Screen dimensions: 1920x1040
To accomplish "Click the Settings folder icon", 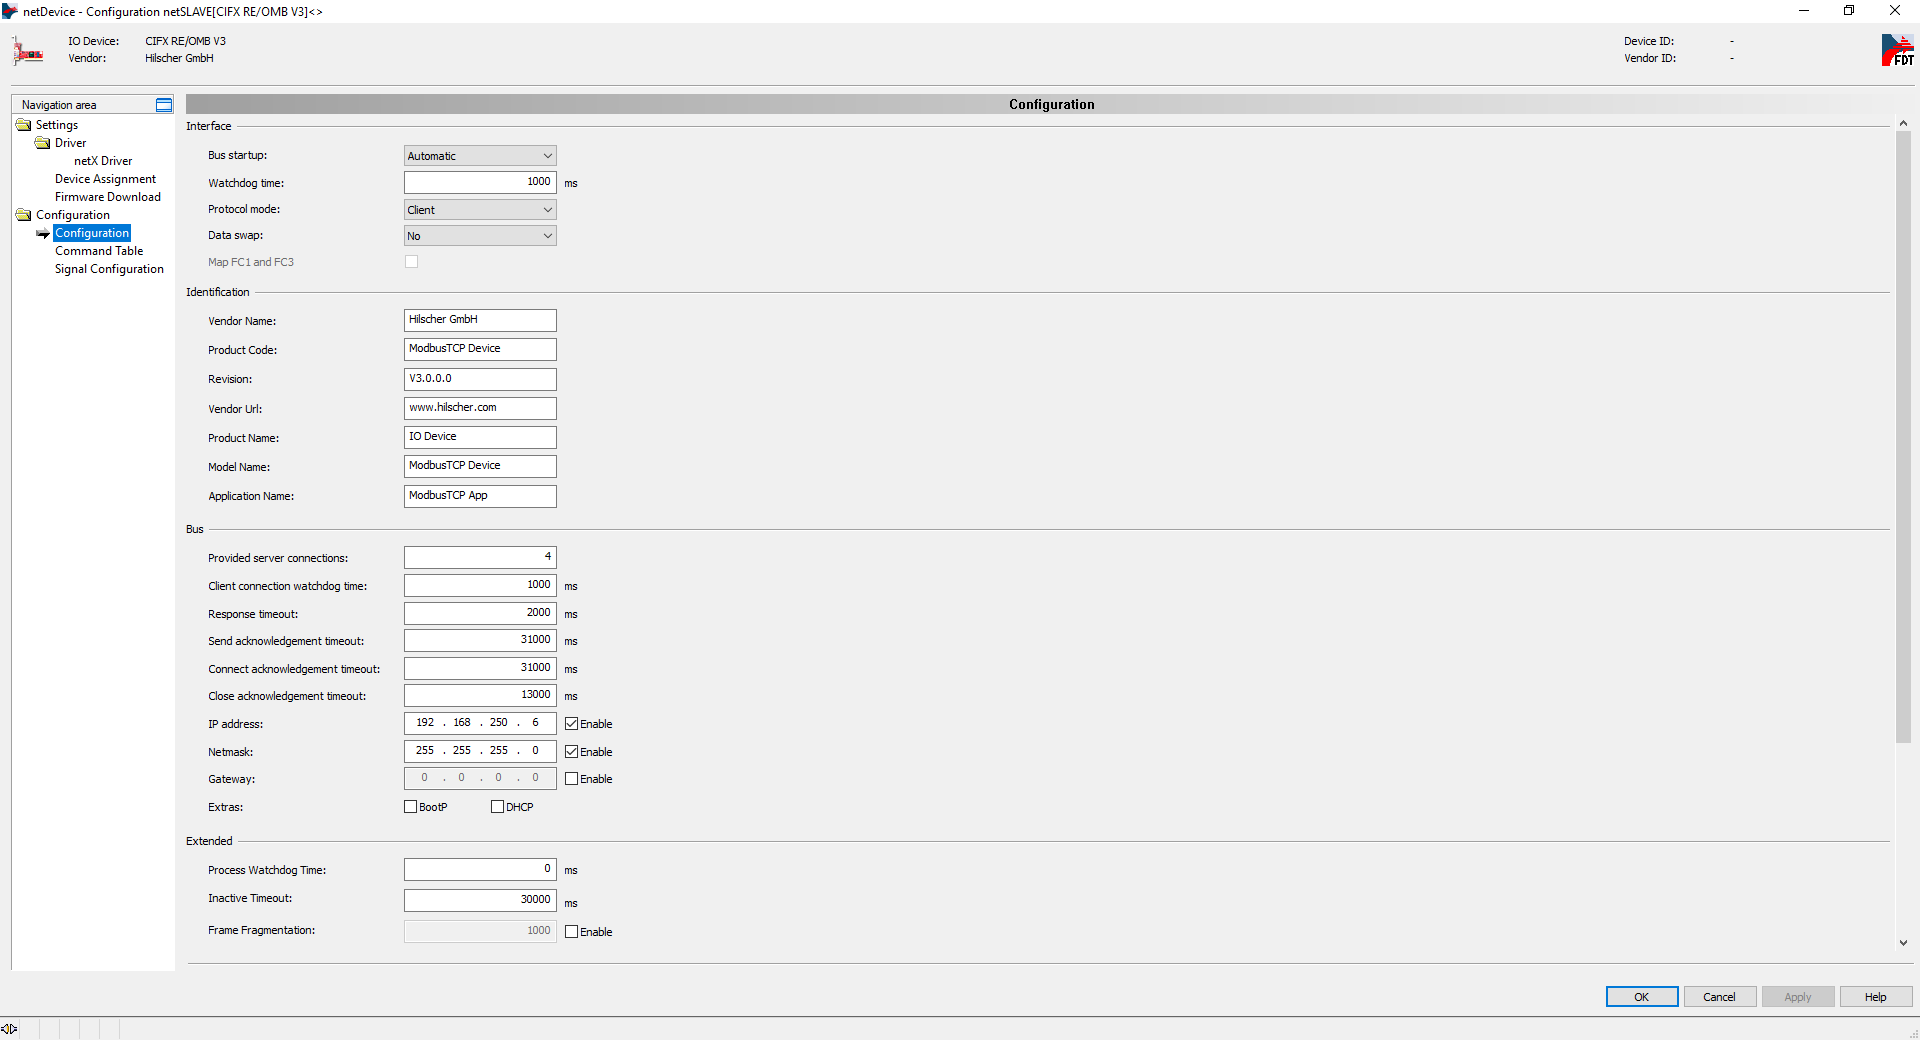I will pos(24,125).
